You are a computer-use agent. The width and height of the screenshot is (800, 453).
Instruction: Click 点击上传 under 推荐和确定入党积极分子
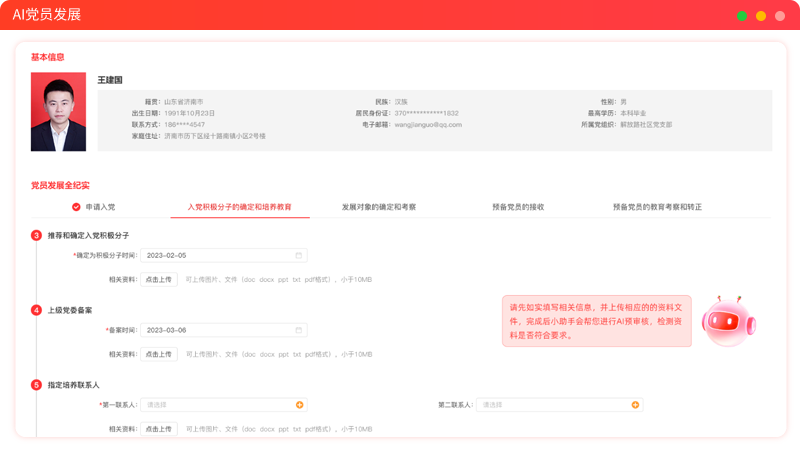coord(159,280)
